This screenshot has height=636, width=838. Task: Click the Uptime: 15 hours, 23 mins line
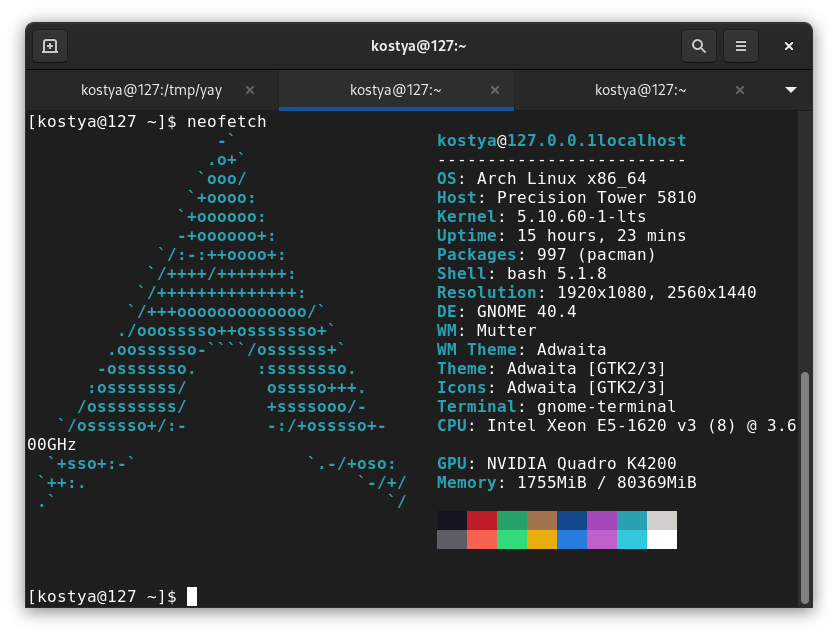coord(561,236)
